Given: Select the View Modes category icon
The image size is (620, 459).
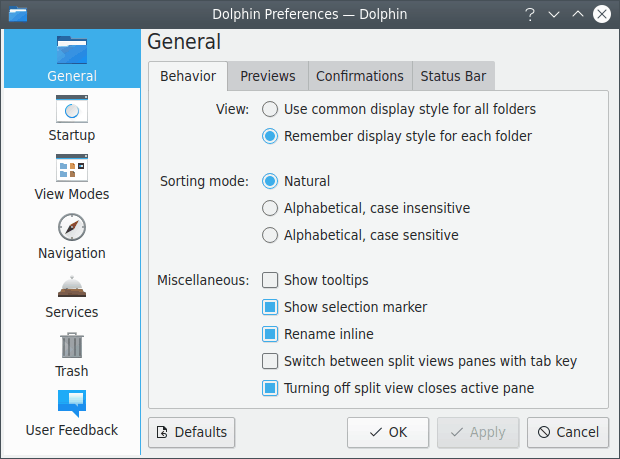Looking at the screenshot, I should coord(72,168).
